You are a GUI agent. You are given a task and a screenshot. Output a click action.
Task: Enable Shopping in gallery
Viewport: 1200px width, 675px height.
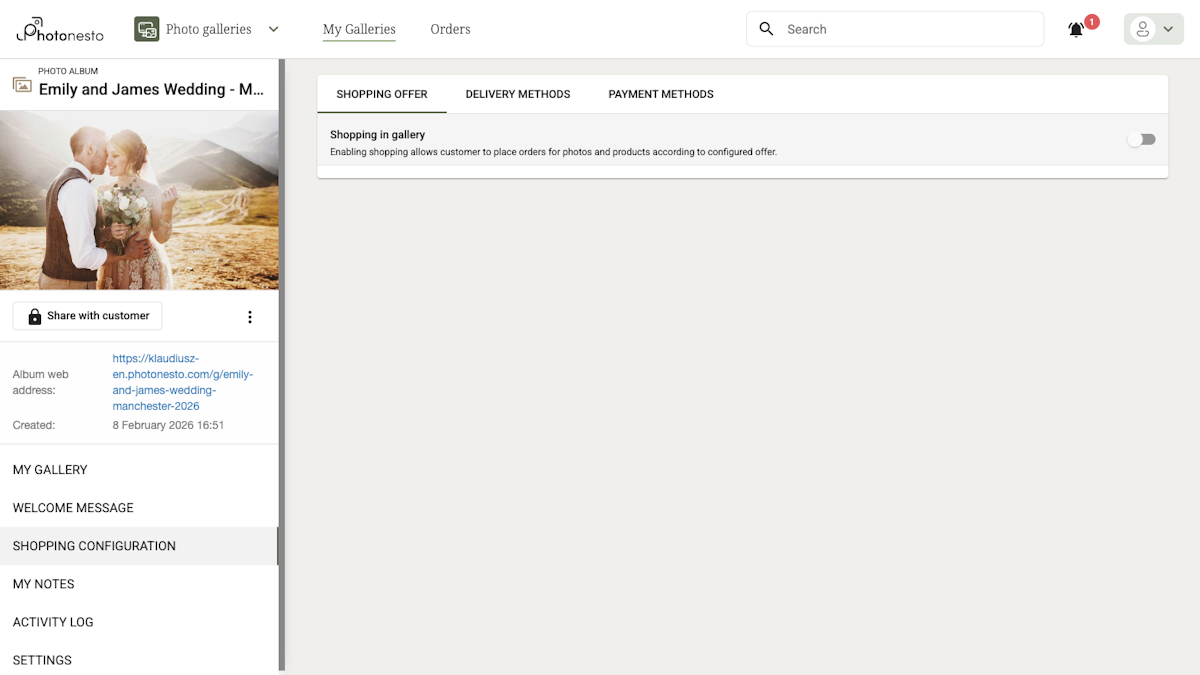click(x=1141, y=139)
